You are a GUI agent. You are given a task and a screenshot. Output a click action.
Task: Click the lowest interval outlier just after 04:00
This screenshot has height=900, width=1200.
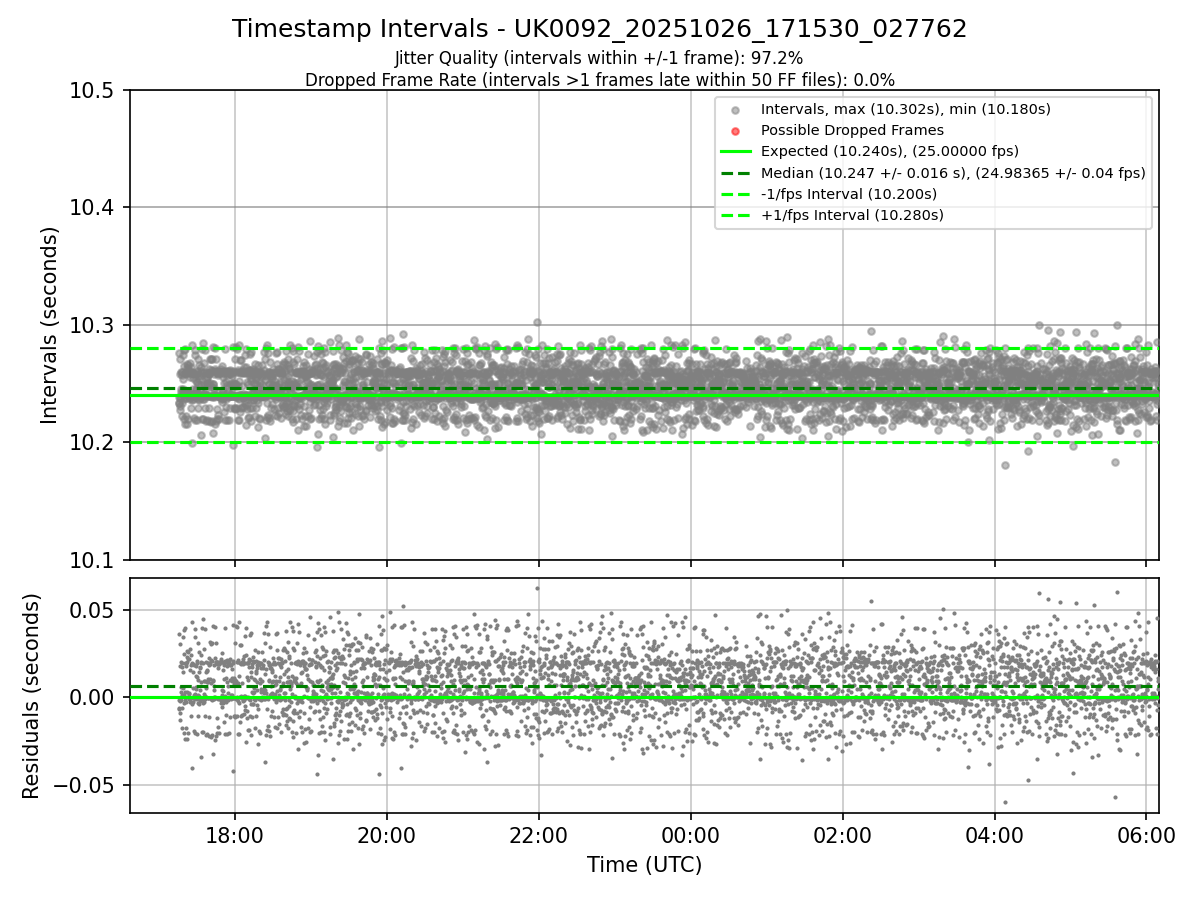pyautogui.click(x=1005, y=465)
